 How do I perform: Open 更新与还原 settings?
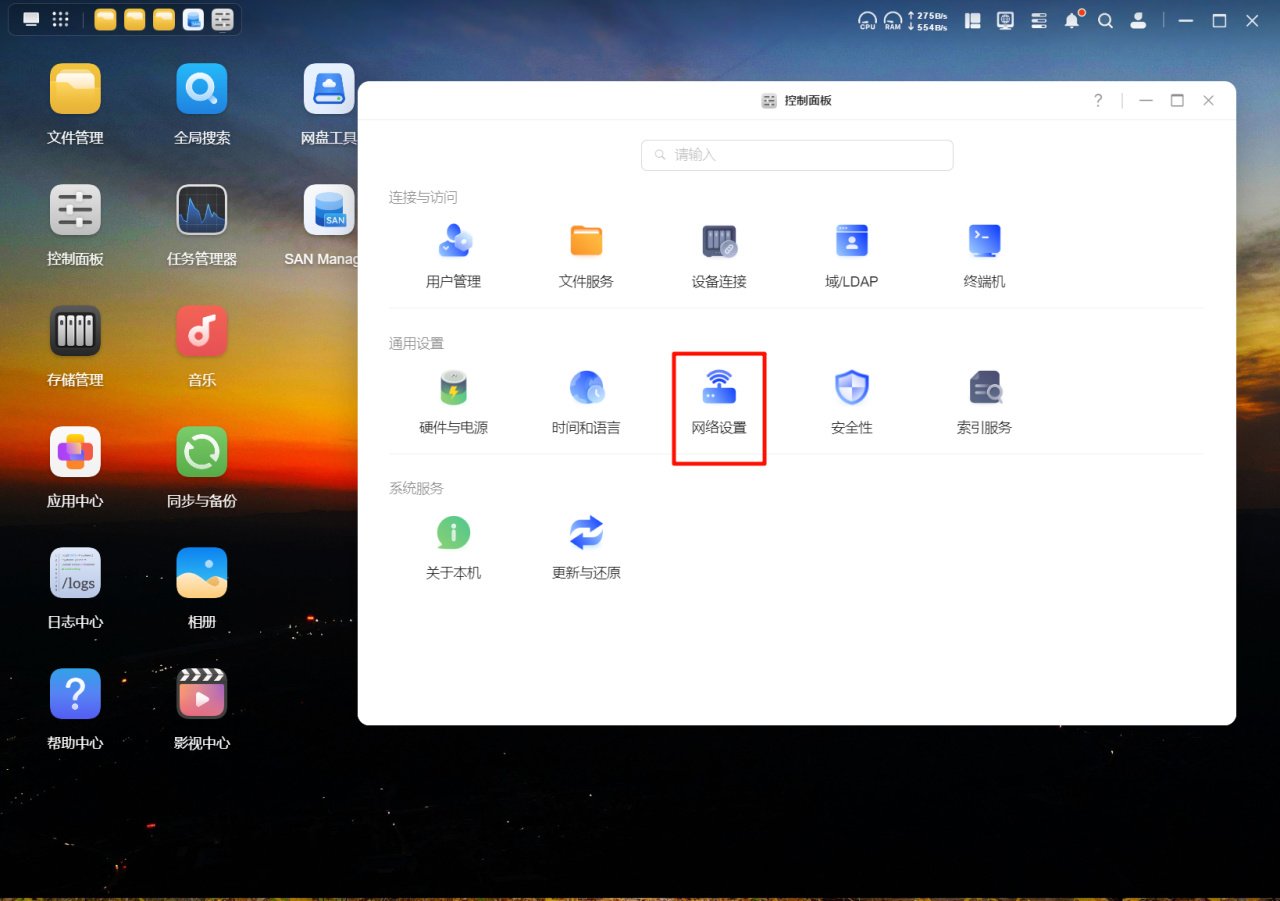tap(586, 547)
